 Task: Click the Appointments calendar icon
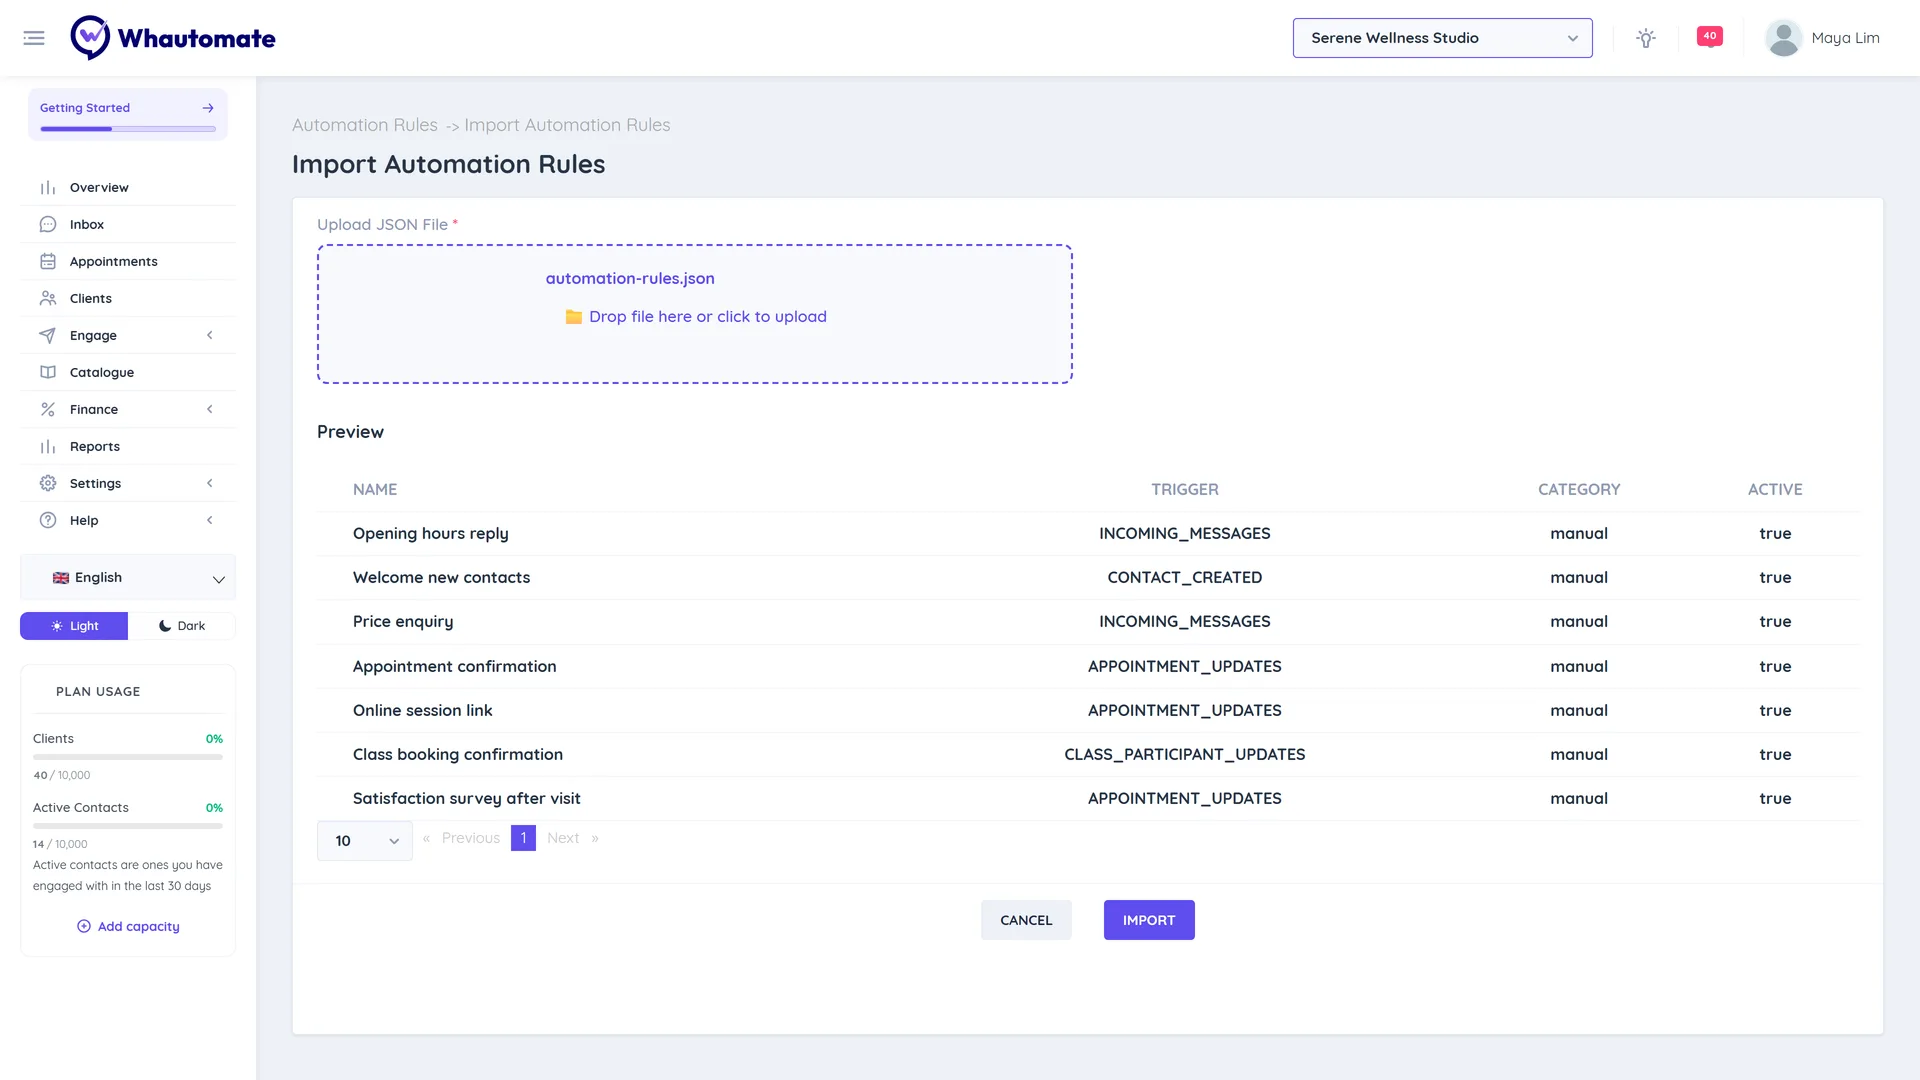48,261
